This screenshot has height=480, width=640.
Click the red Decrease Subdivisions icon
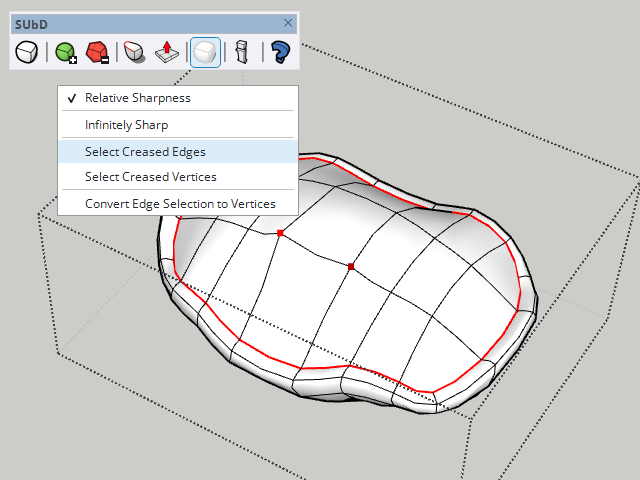click(97, 52)
